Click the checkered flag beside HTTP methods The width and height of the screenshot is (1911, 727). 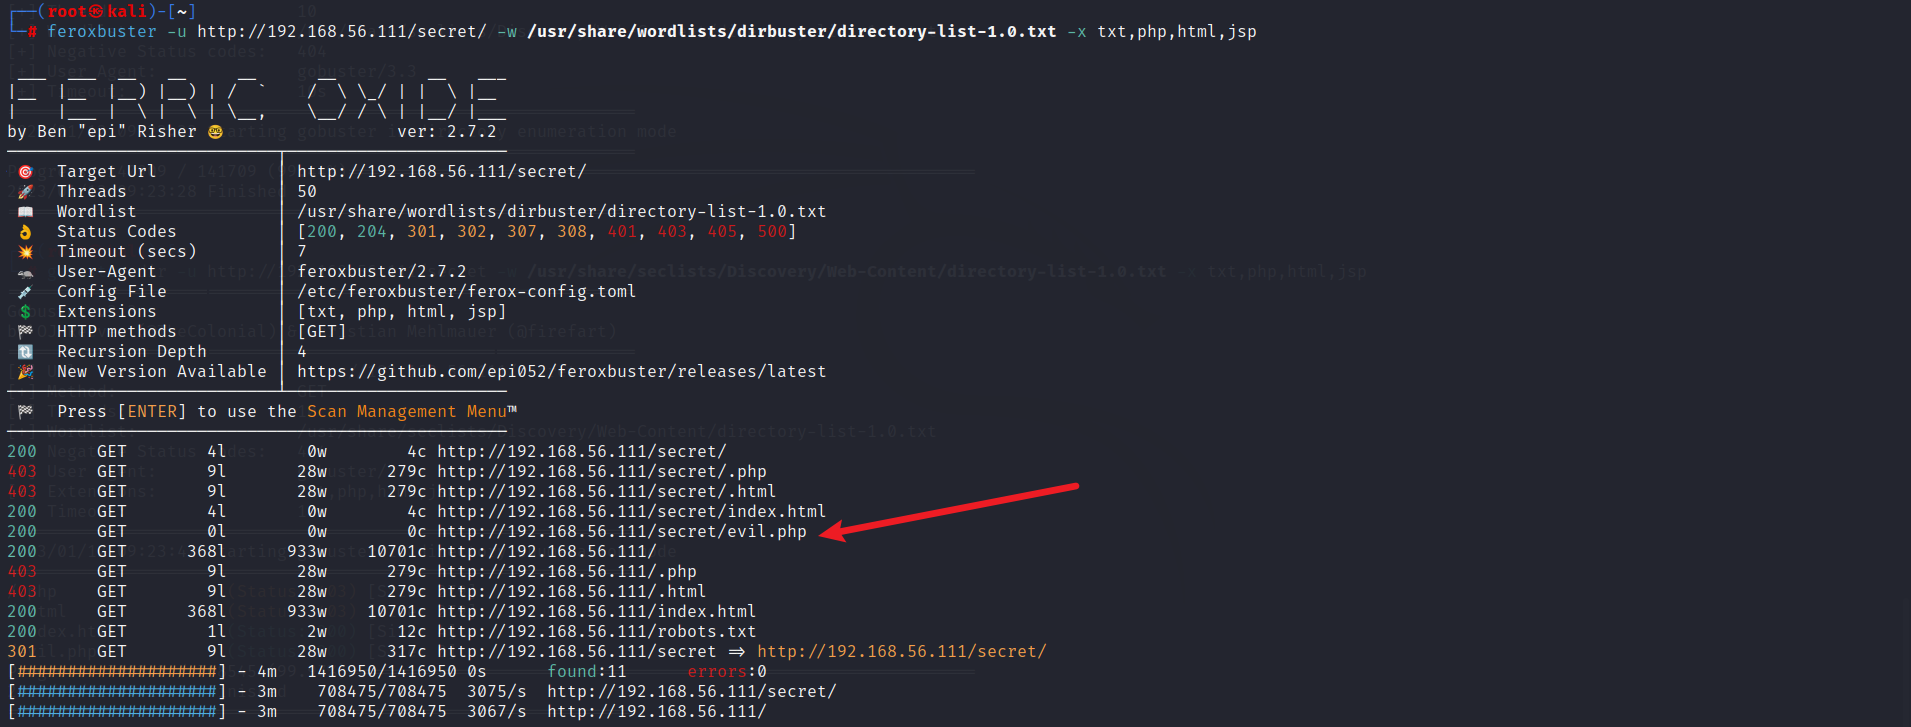25,332
